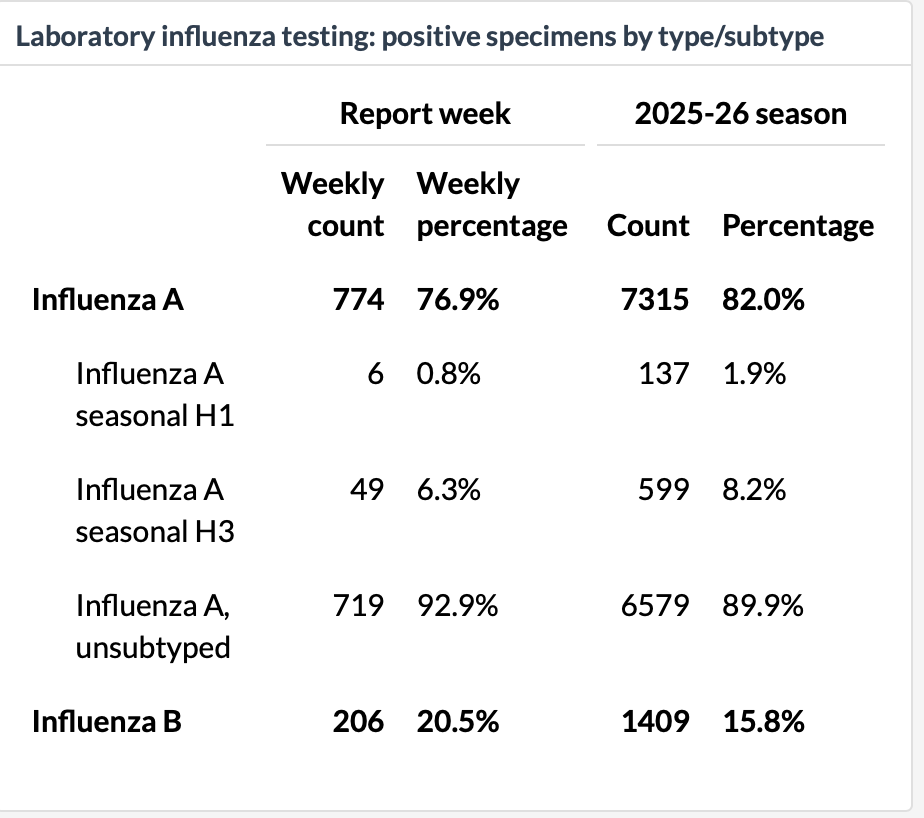Click the table title about laboratory influenza testing

point(420,37)
